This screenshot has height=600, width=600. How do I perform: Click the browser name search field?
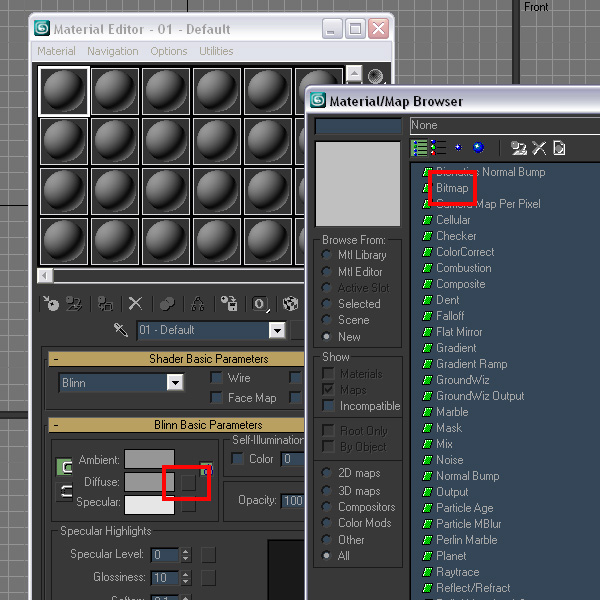click(x=358, y=126)
